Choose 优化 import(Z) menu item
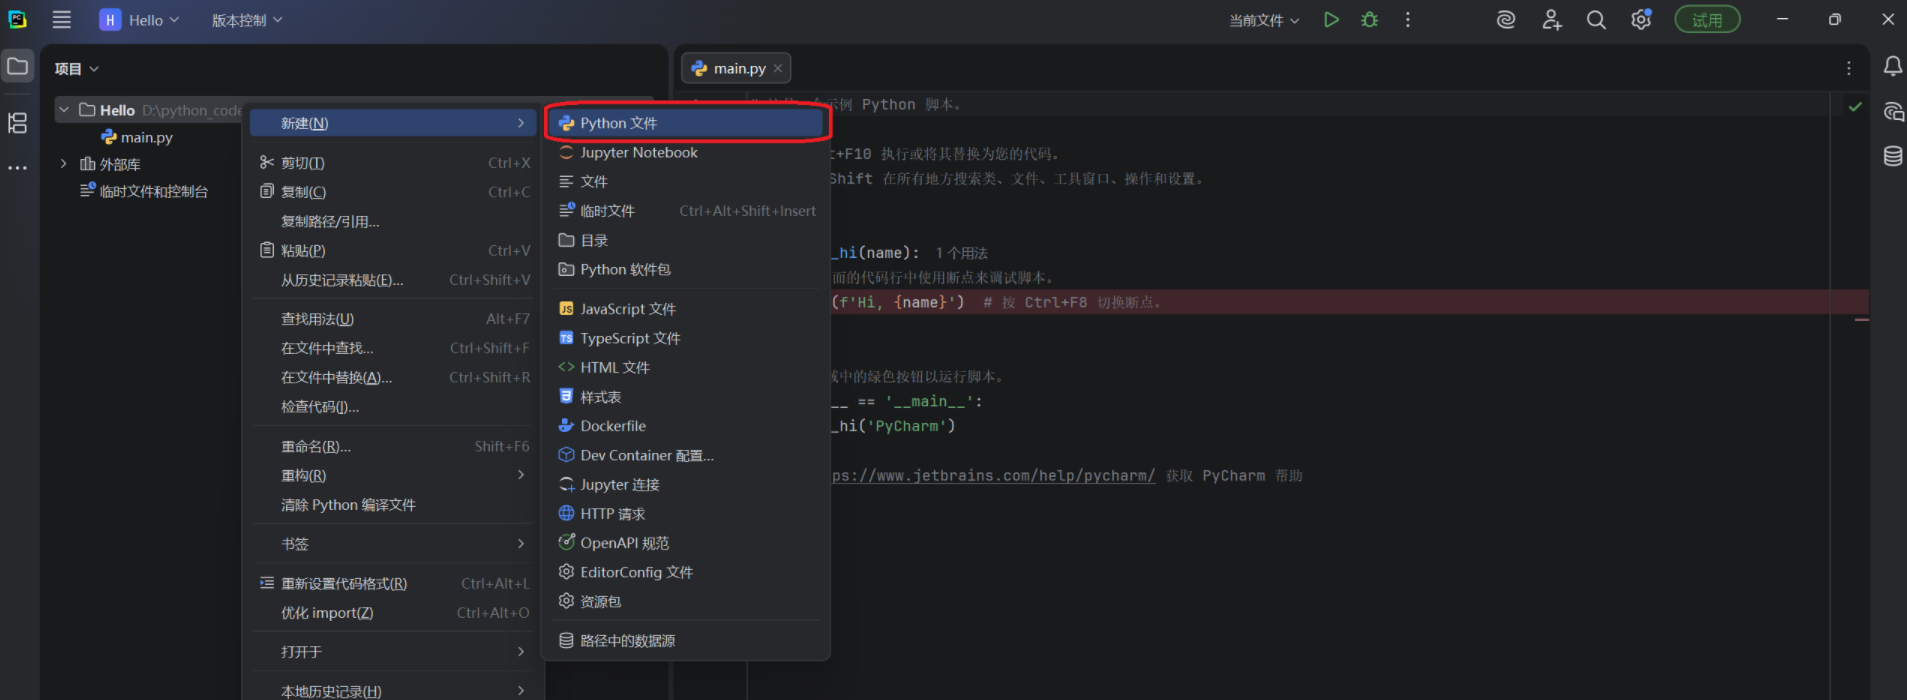 pos(393,613)
